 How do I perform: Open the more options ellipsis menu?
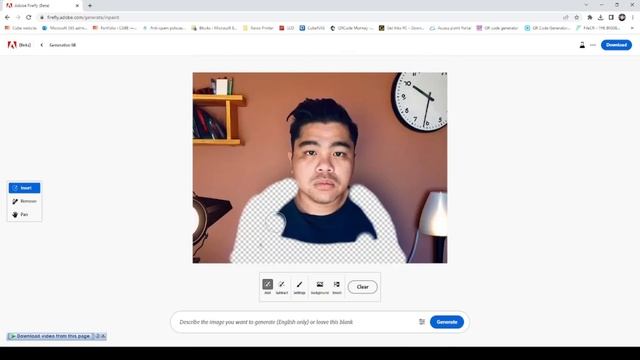(593, 45)
